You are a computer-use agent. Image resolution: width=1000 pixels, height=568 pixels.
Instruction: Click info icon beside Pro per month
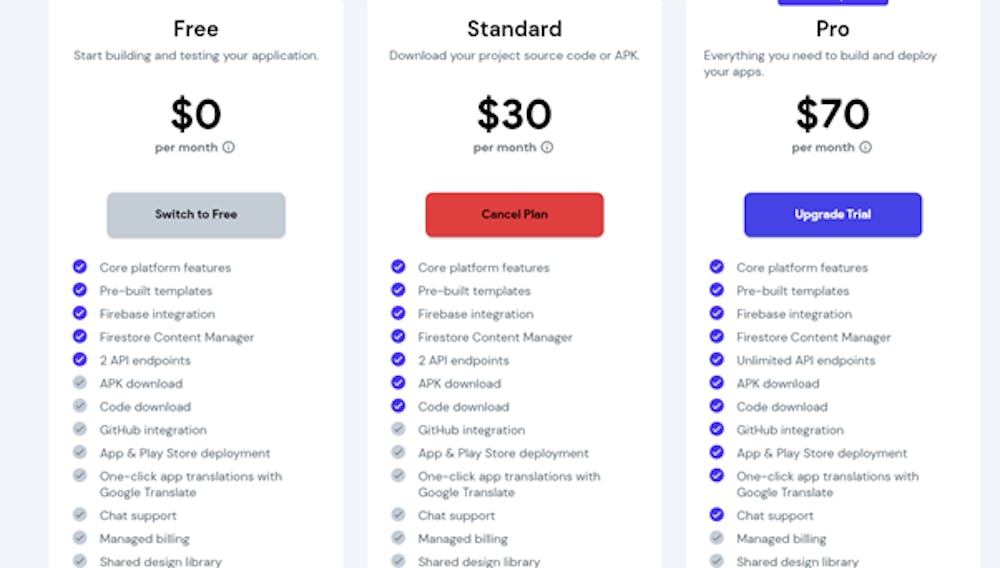(x=865, y=147)
